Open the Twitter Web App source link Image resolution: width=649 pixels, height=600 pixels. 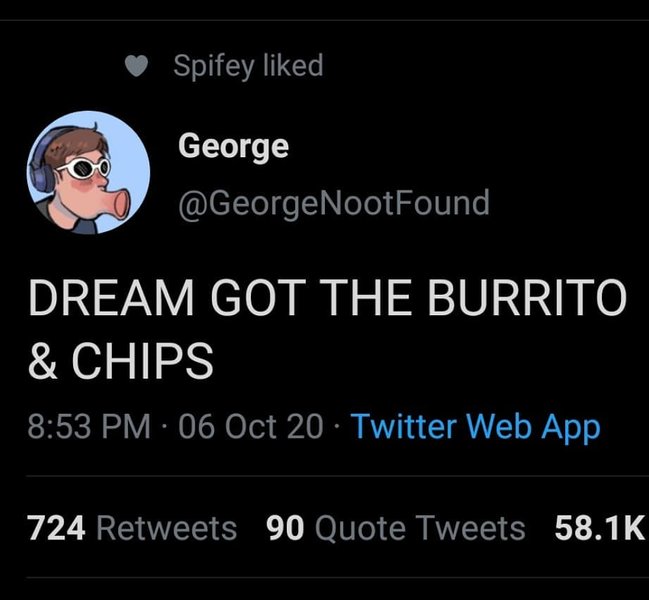pos(475,428)
